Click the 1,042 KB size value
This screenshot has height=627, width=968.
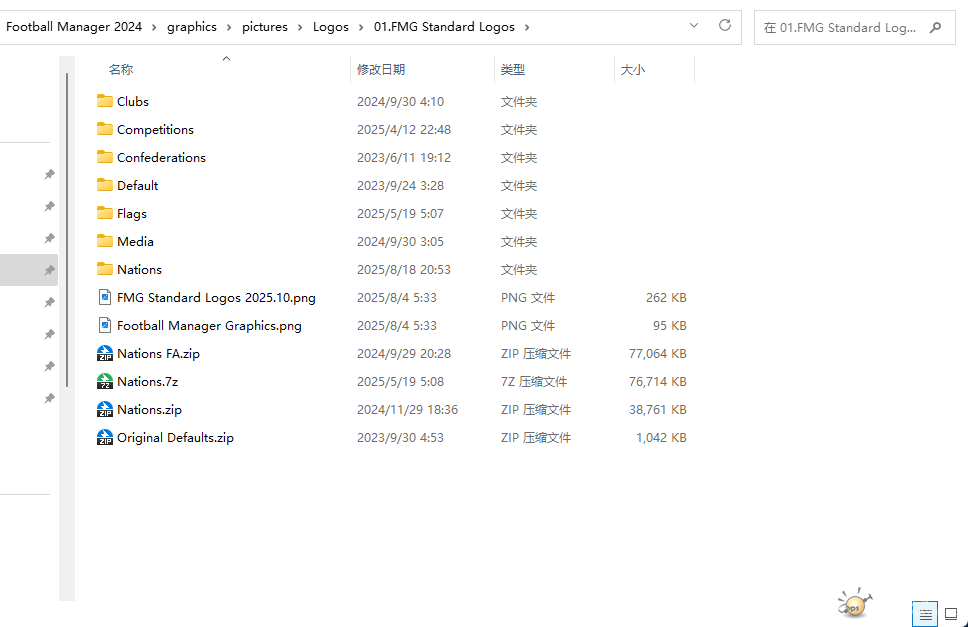(x=661, y=438)
